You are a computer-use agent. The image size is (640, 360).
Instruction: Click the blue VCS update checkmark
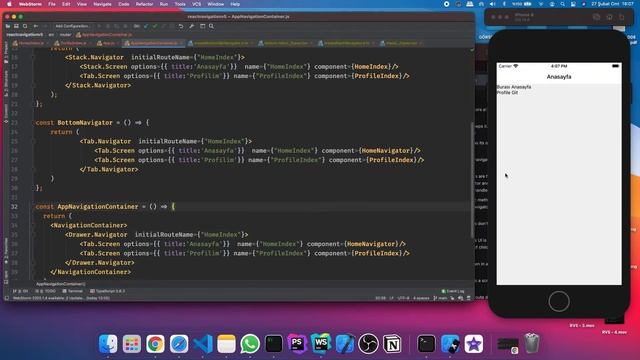point(146,26)
